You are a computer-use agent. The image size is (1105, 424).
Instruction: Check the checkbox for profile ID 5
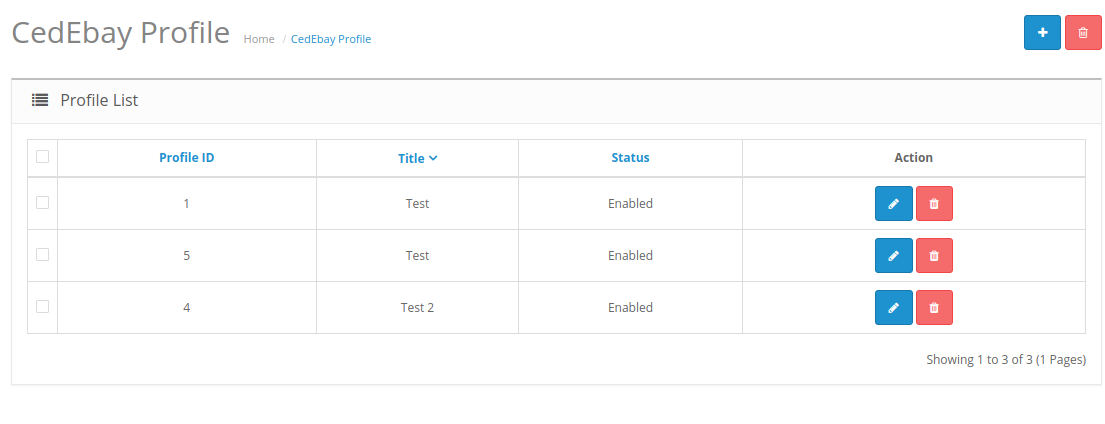[x=42, y=254]
